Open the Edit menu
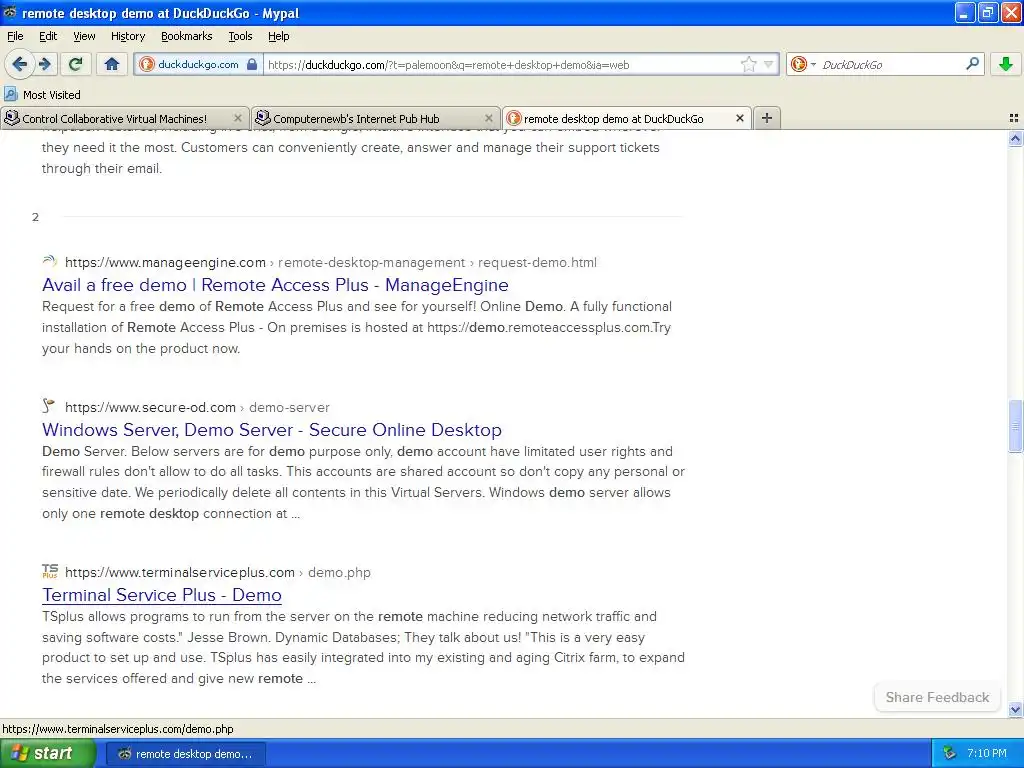The height and width of the screenshot is (768, 1024). point(48,36)
